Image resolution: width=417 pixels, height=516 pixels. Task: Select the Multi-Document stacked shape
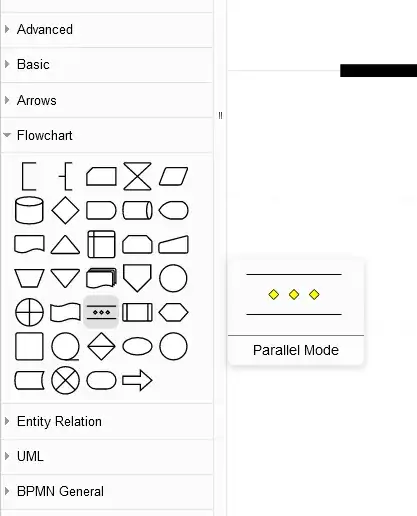101,278
